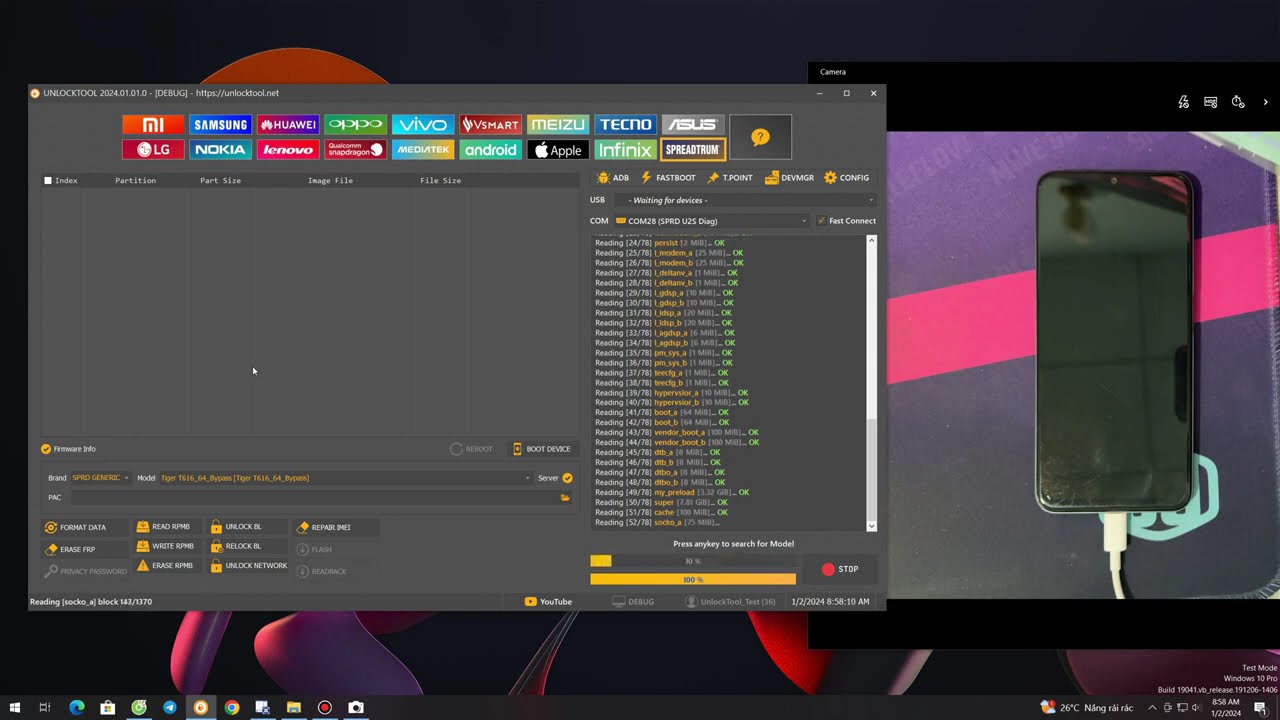
Task: Open Telegram from the taskbar
Action: point(170,707)
